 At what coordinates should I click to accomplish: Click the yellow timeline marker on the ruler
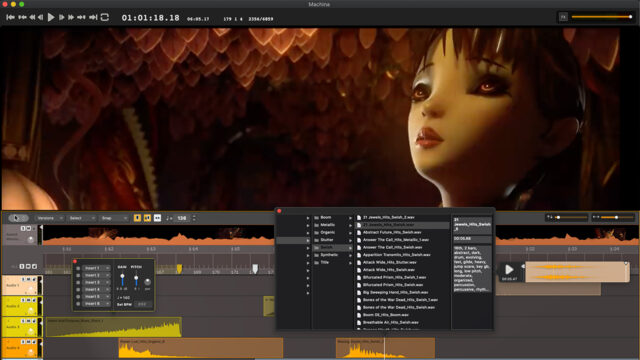coord(179,269)
